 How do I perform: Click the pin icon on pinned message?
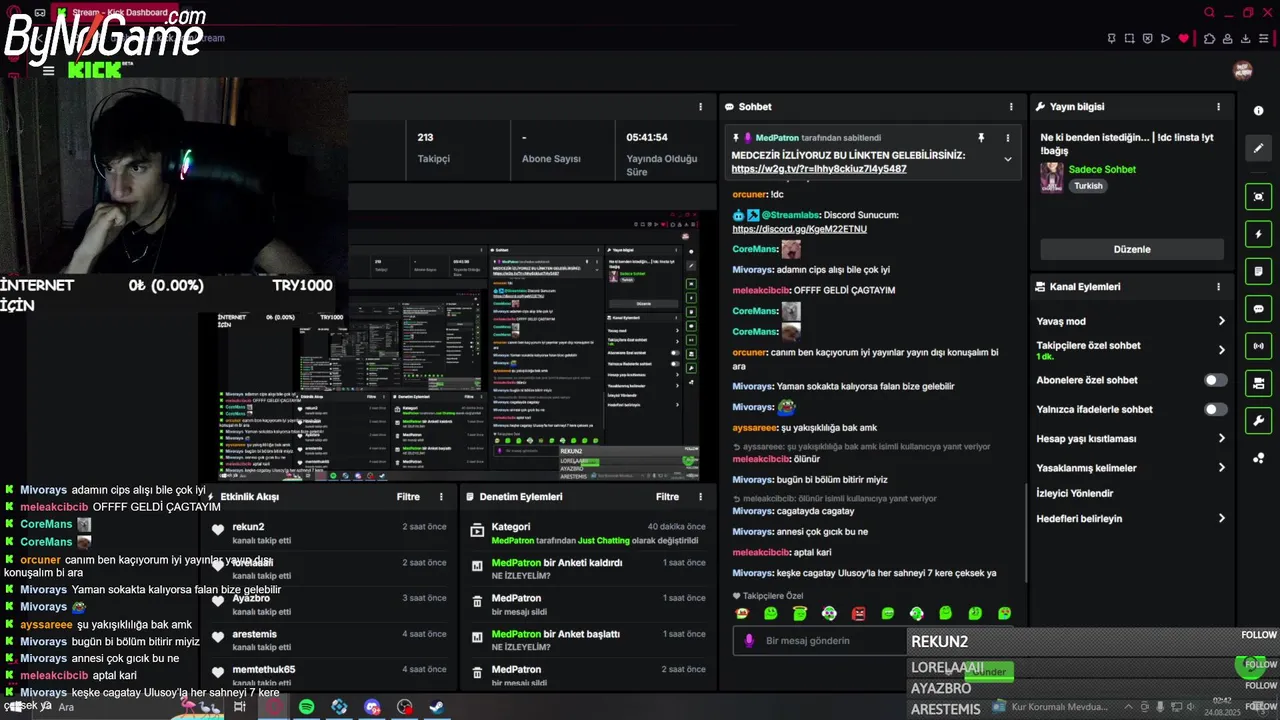click(x=981, y=137)
